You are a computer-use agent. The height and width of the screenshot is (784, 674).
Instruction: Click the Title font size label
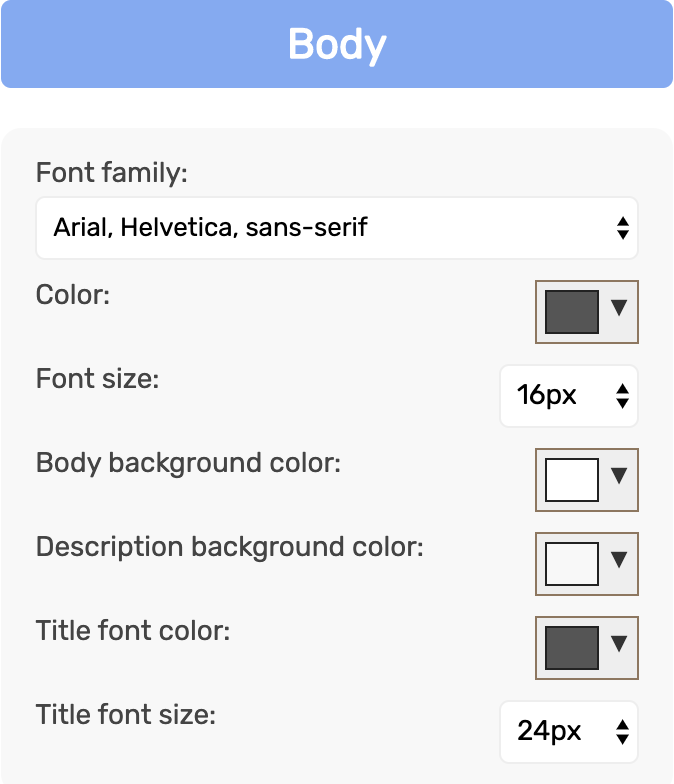click(x=126, y=714)
